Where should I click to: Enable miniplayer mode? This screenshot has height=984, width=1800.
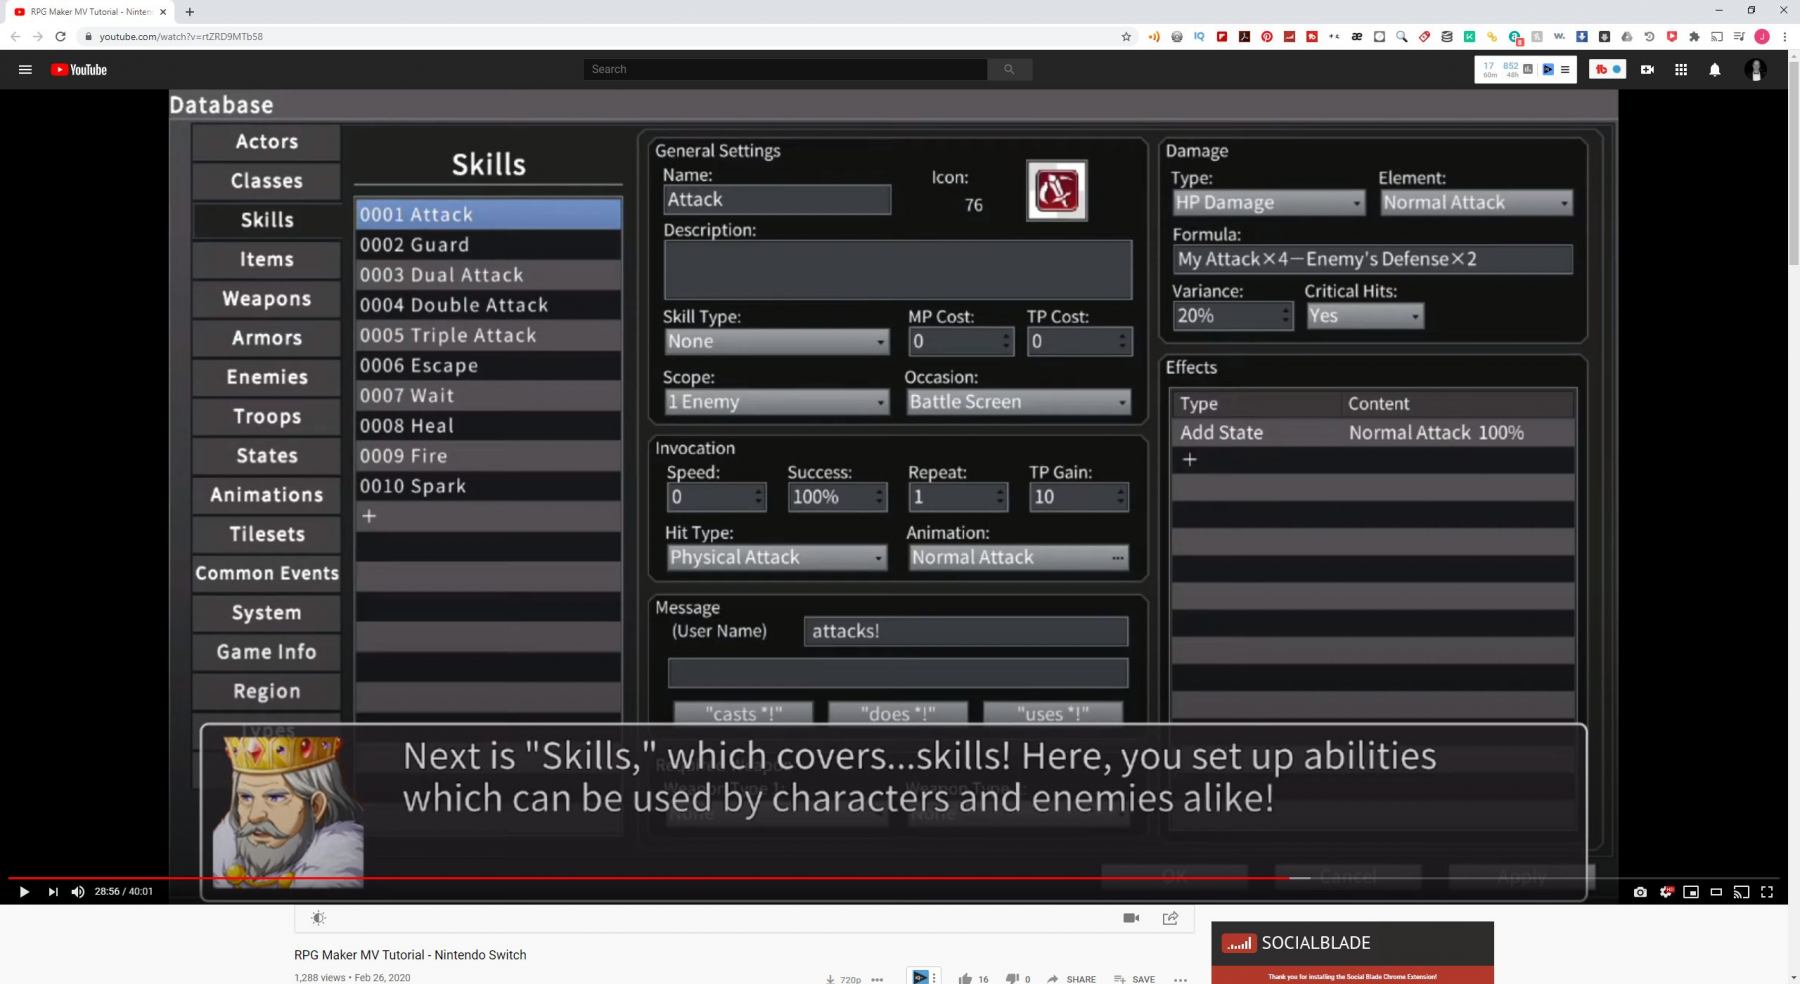point(1691,892)
